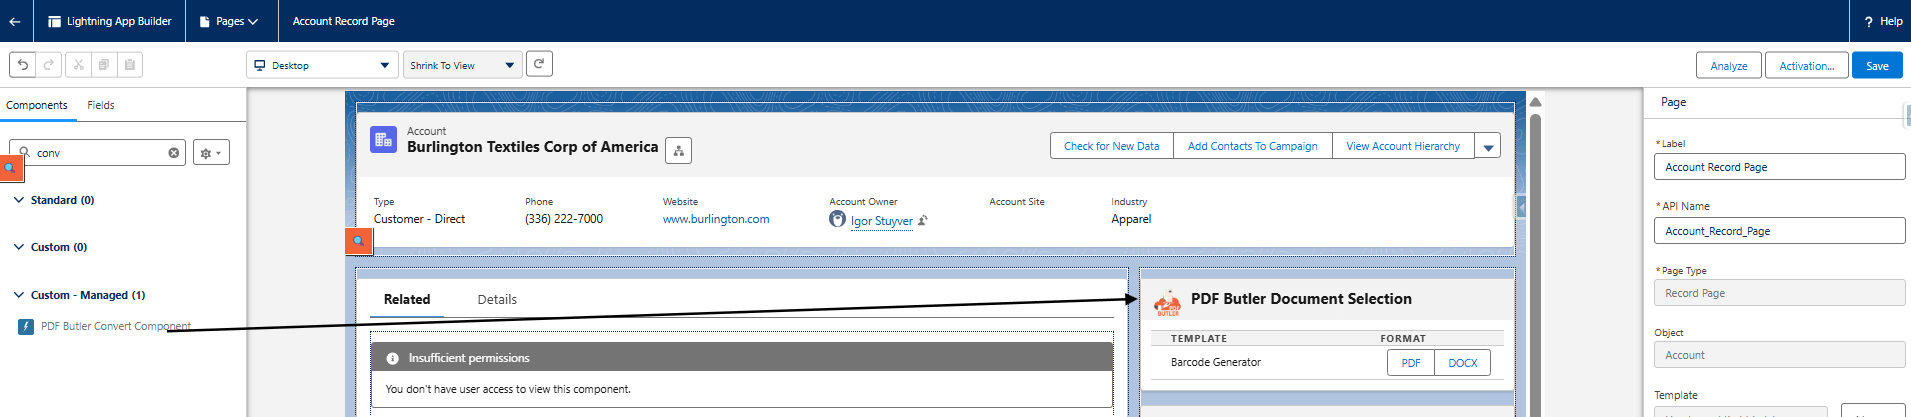The image size is (1911, 417).
Task: Click the Account Record Page header title
Action: coord(343,21)
